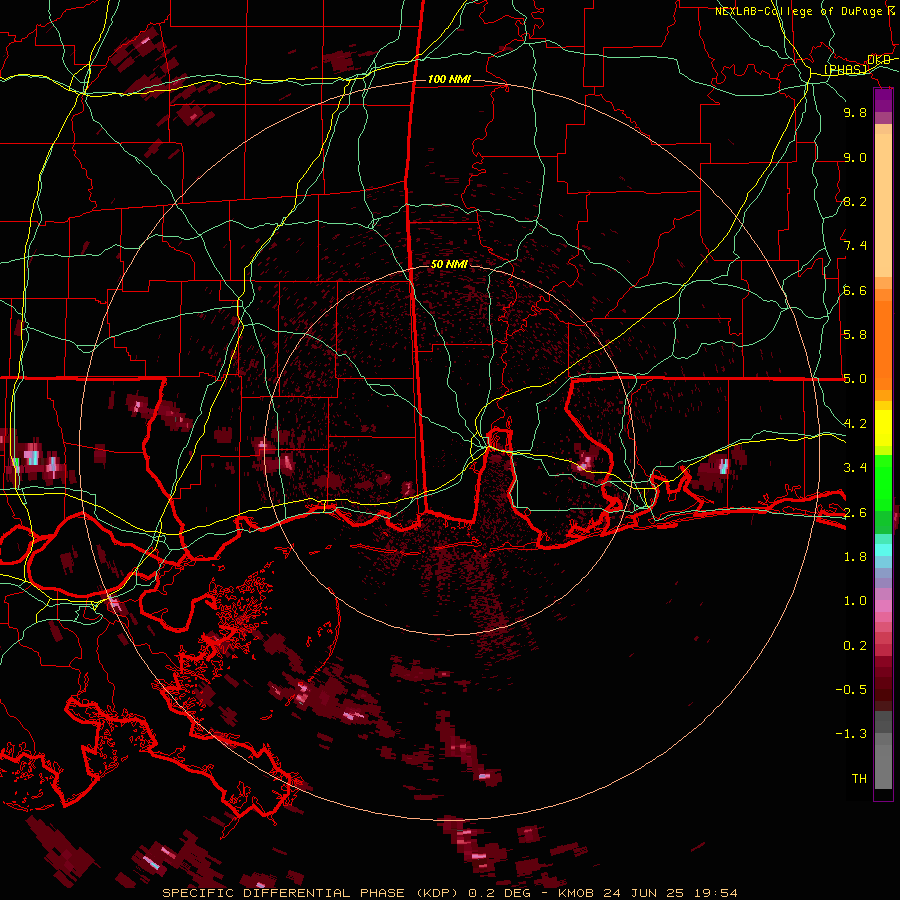Click the 8.2 value on the color scale
900x900 pixels.
(855, 201)
